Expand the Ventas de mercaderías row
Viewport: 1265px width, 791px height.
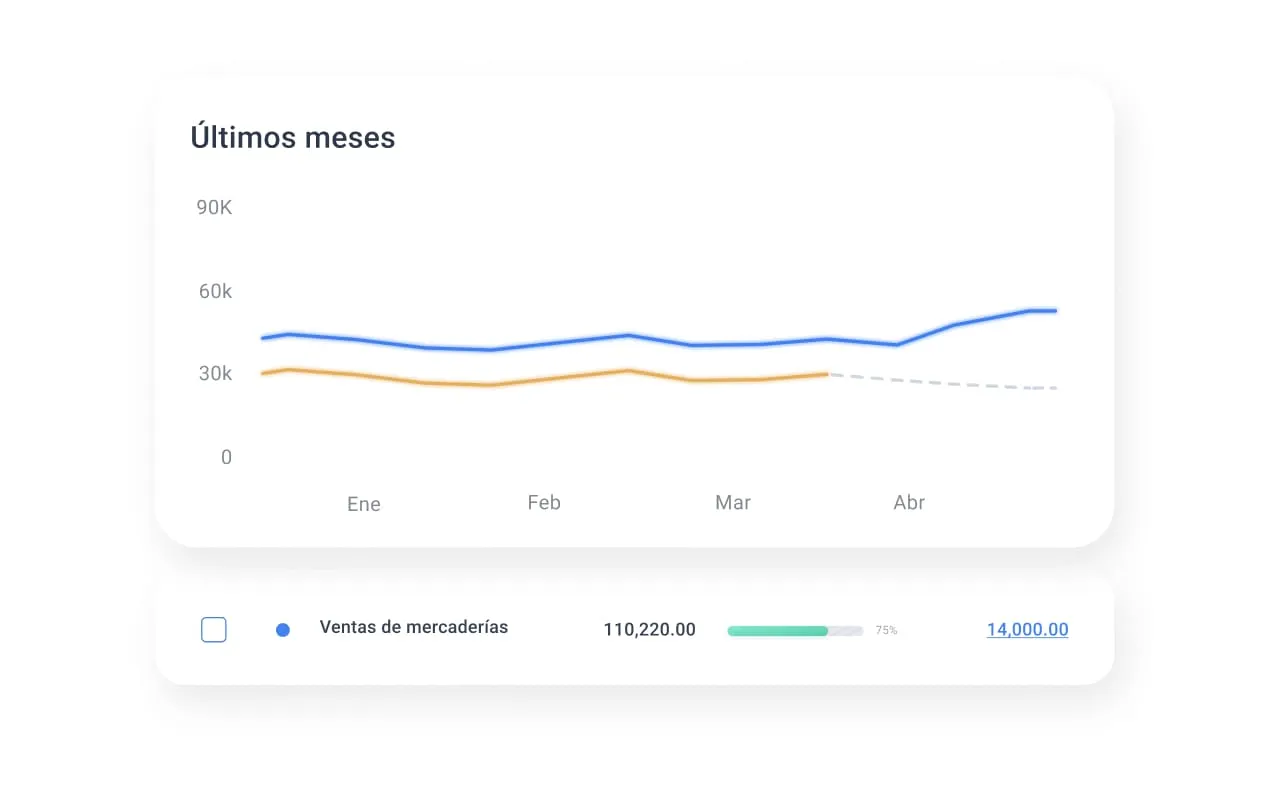pyautogui.click(x=635, y=629)
